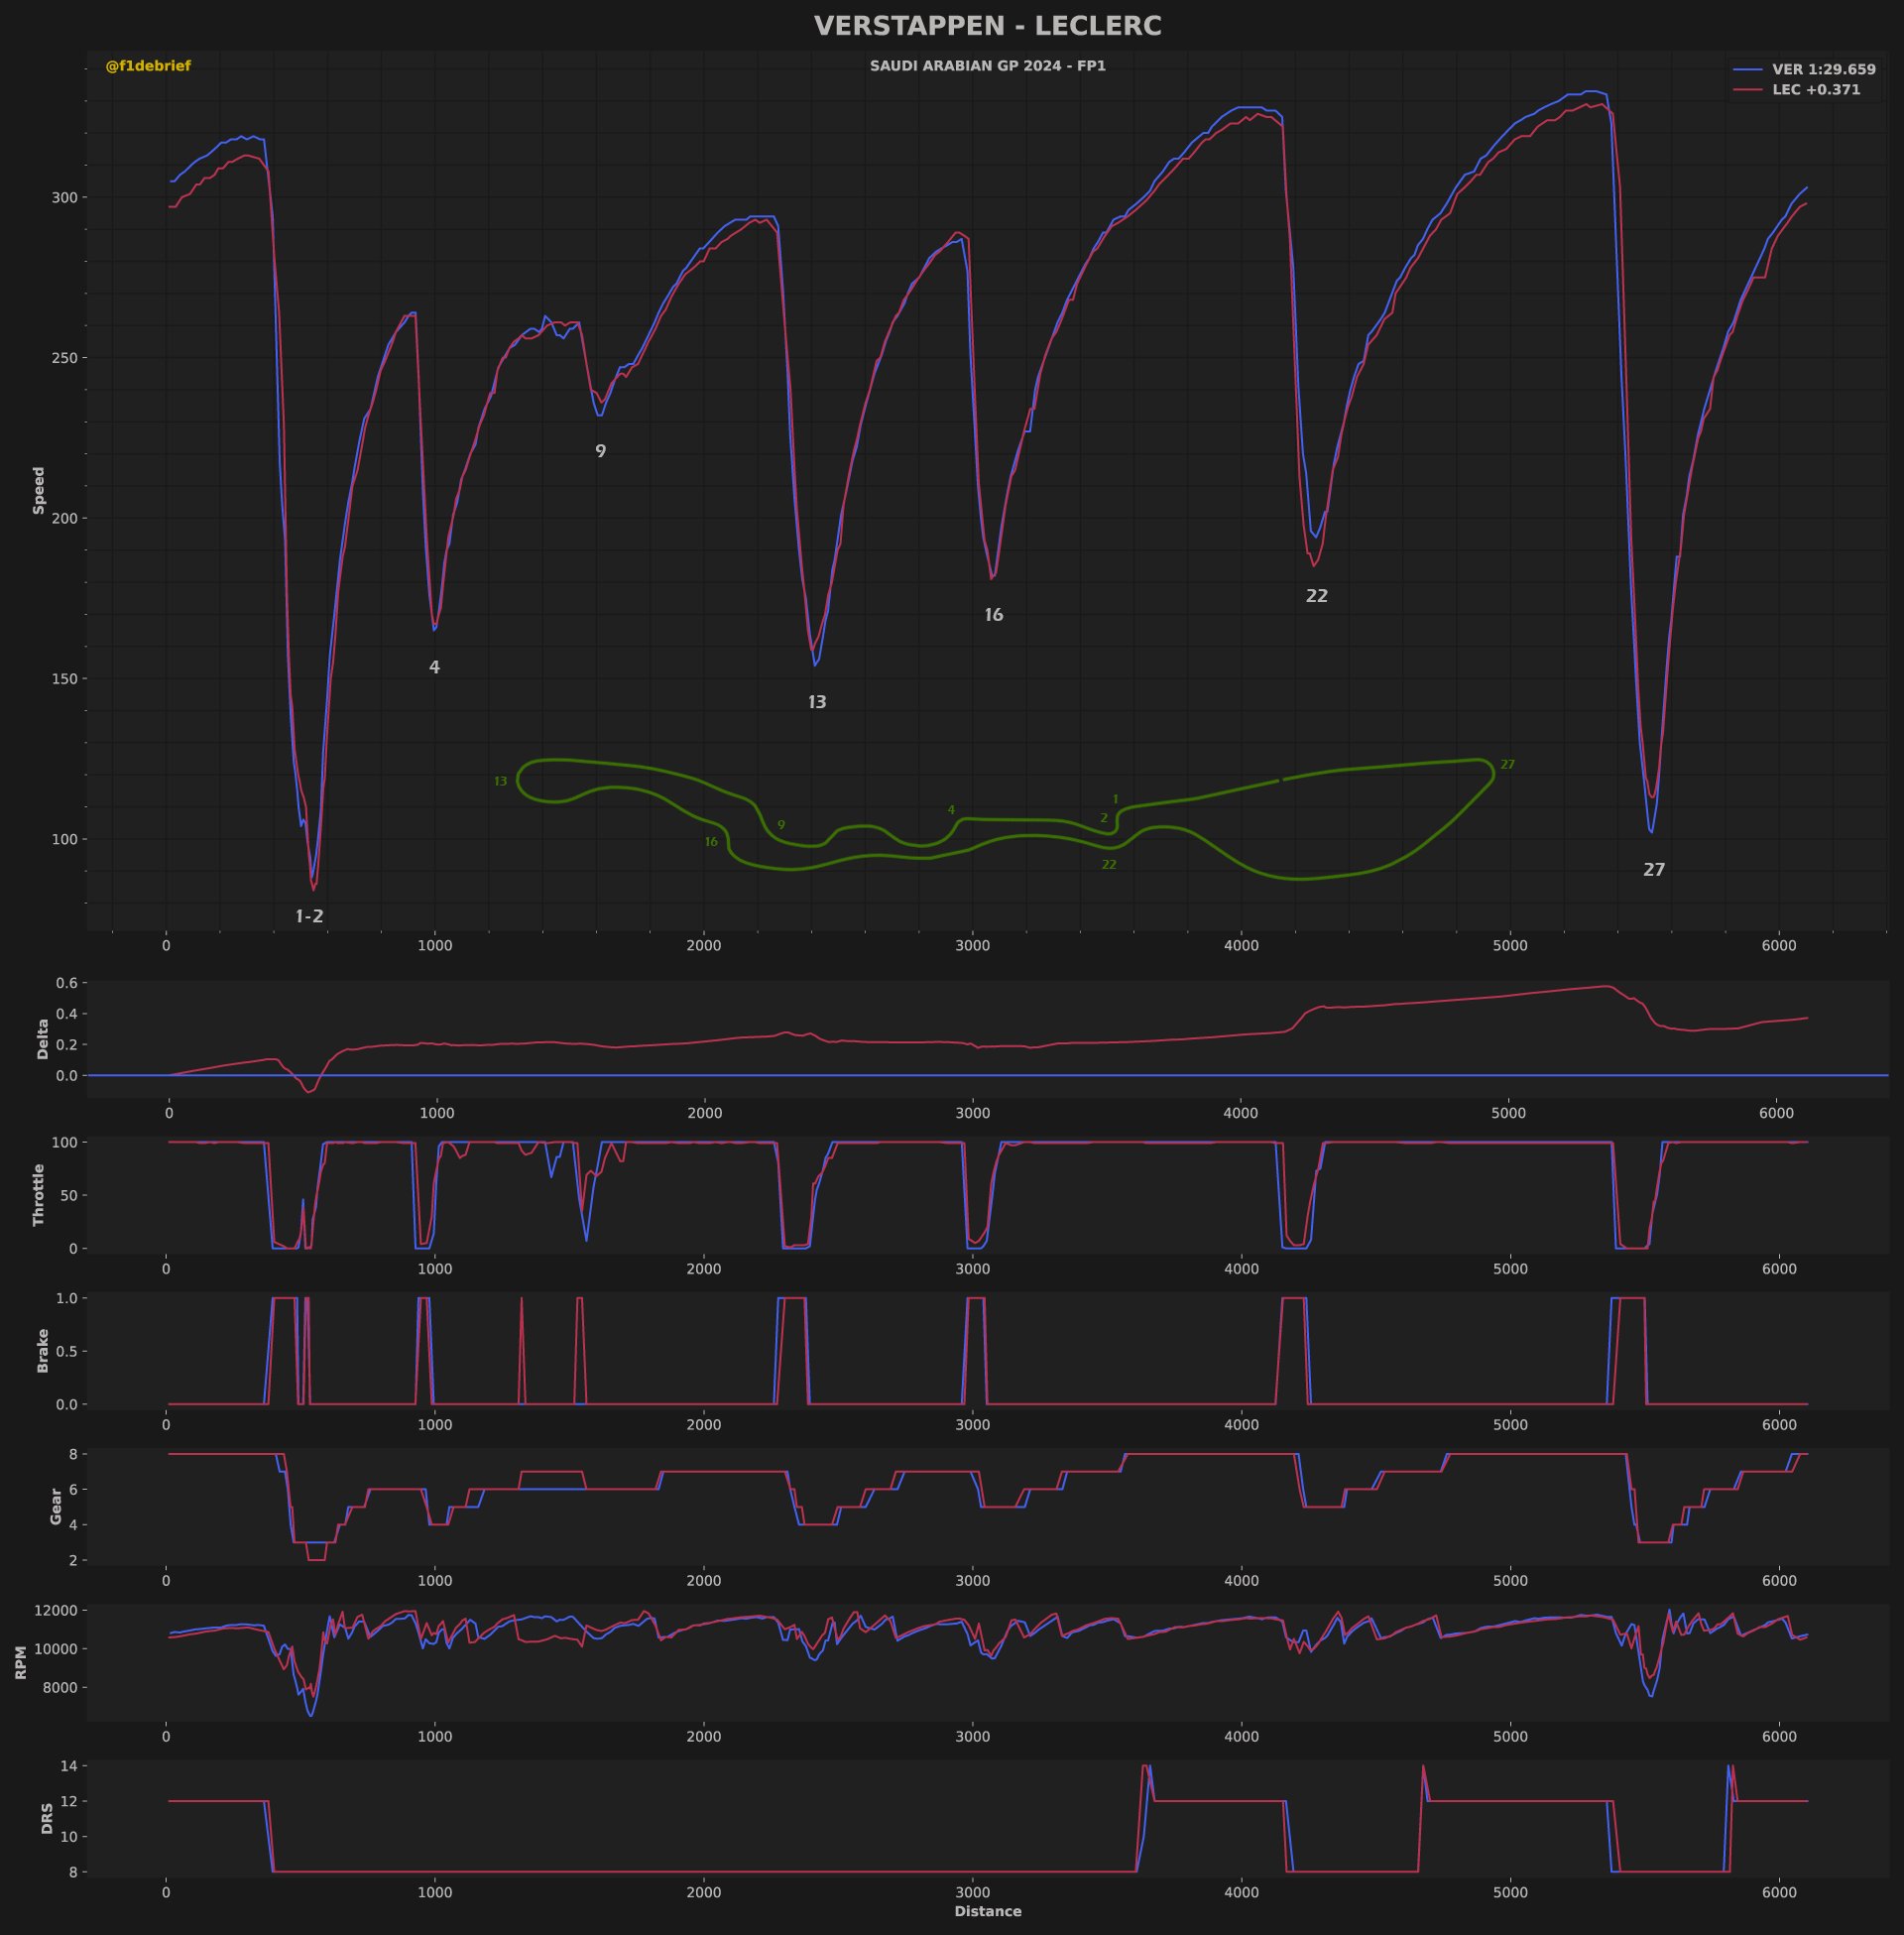Image resolution: width=1904 pixels, height=1935 pixels.
Task: Click the green turn 13 marker on track map
Action: tap(500, 781)
